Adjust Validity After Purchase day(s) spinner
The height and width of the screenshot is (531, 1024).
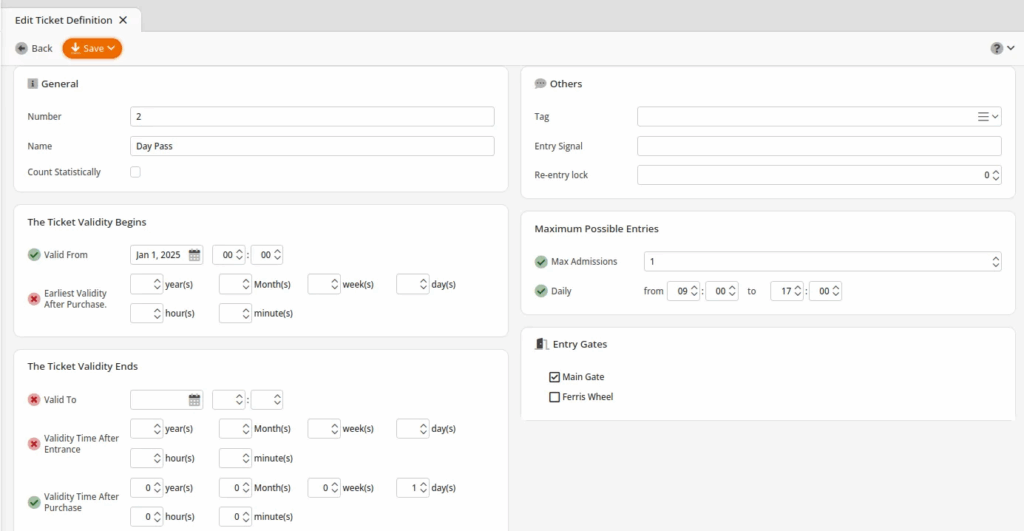[x=423, y=488]
